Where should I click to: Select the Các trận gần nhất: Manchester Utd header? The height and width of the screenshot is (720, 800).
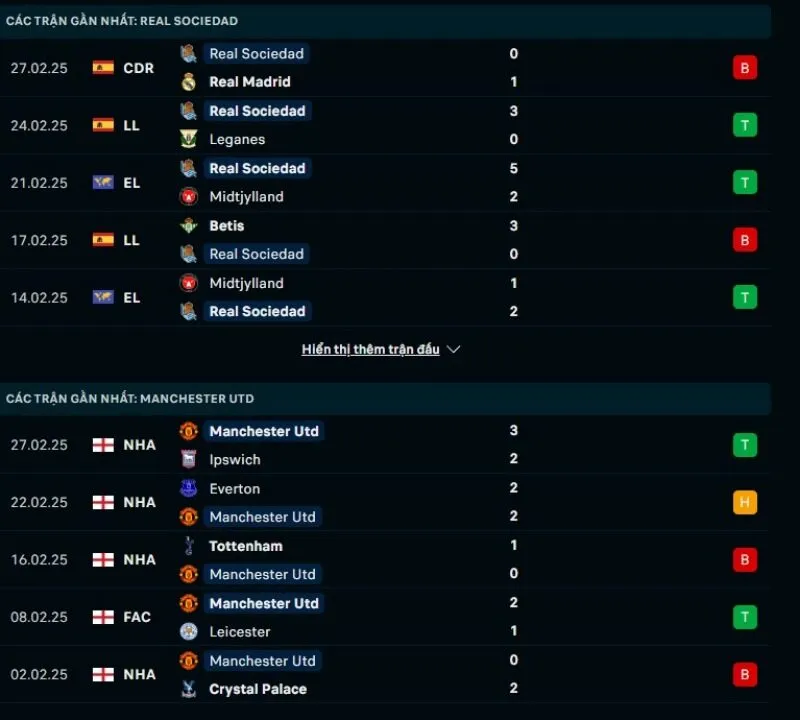pos(130,399)
